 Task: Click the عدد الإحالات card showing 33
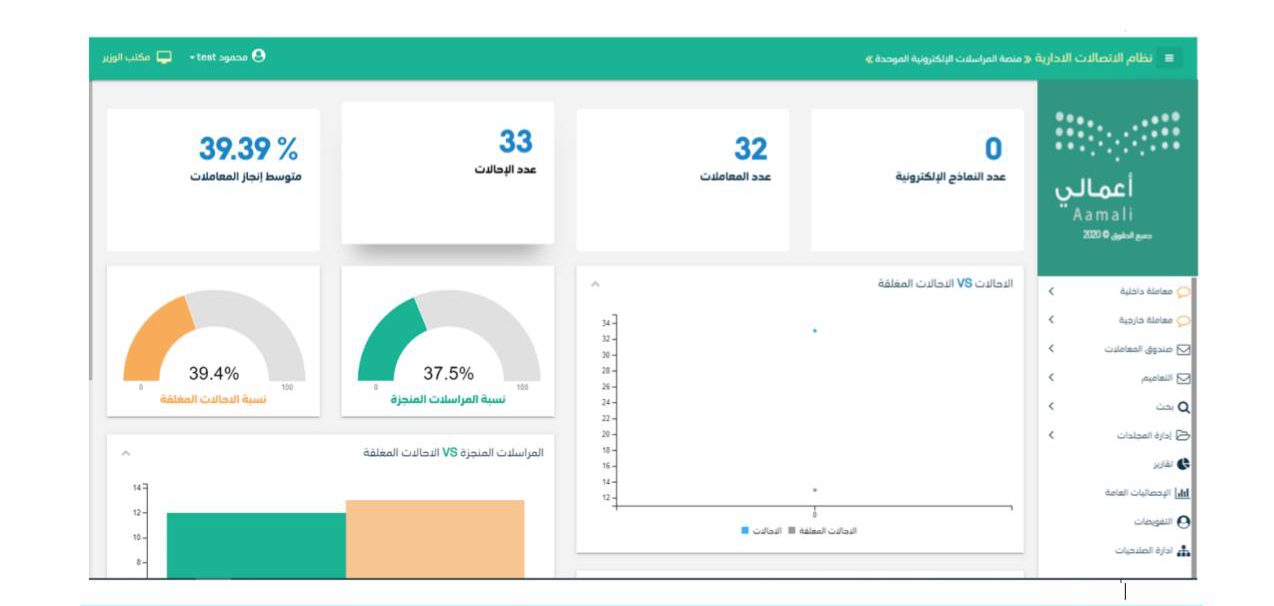click(x=447, y=172)
